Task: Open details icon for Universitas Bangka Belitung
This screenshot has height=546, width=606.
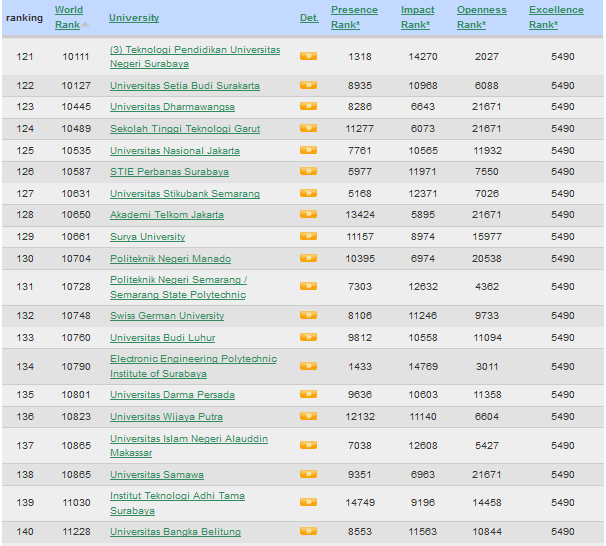Action: tap(308, 531)
